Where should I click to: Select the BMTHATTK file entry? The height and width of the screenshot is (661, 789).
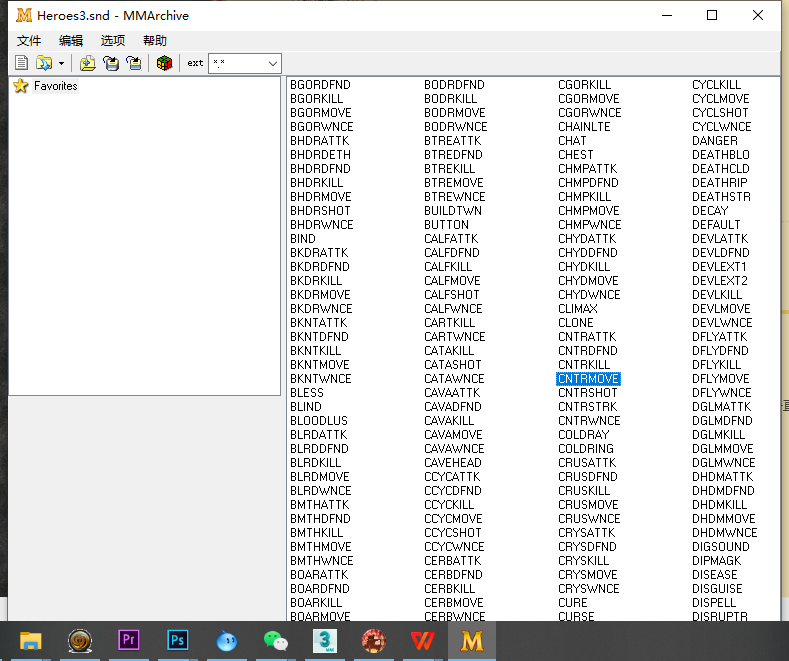pyautogui.click(x=319, y=504)
